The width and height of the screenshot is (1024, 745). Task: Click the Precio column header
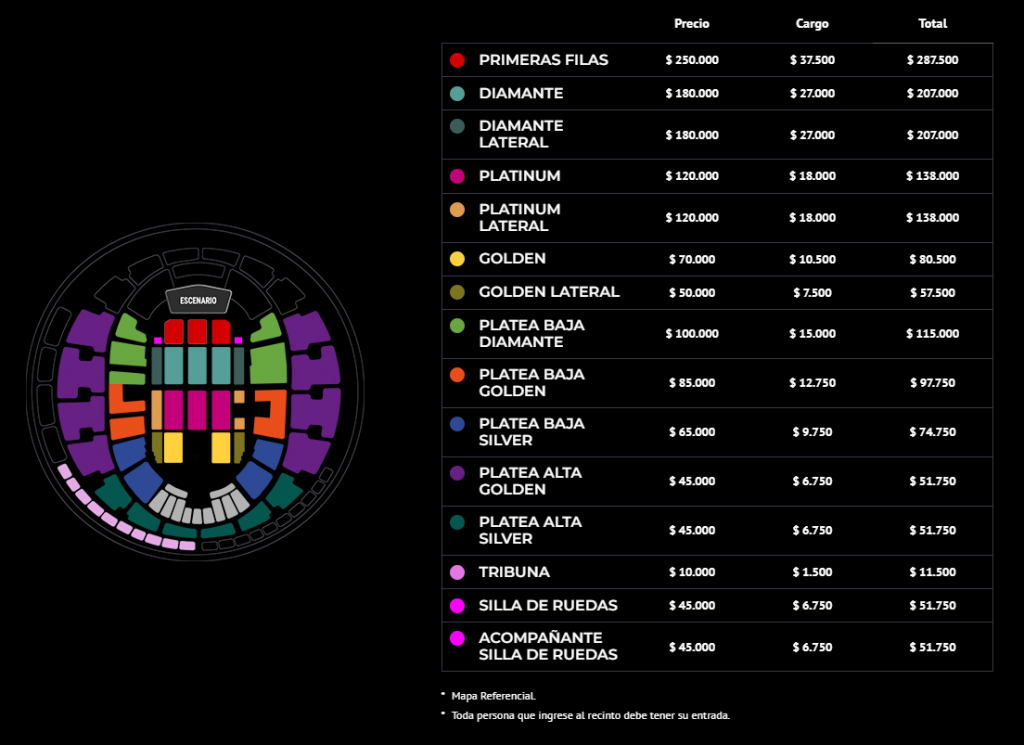pyautogui.click(x=692, y=24)
